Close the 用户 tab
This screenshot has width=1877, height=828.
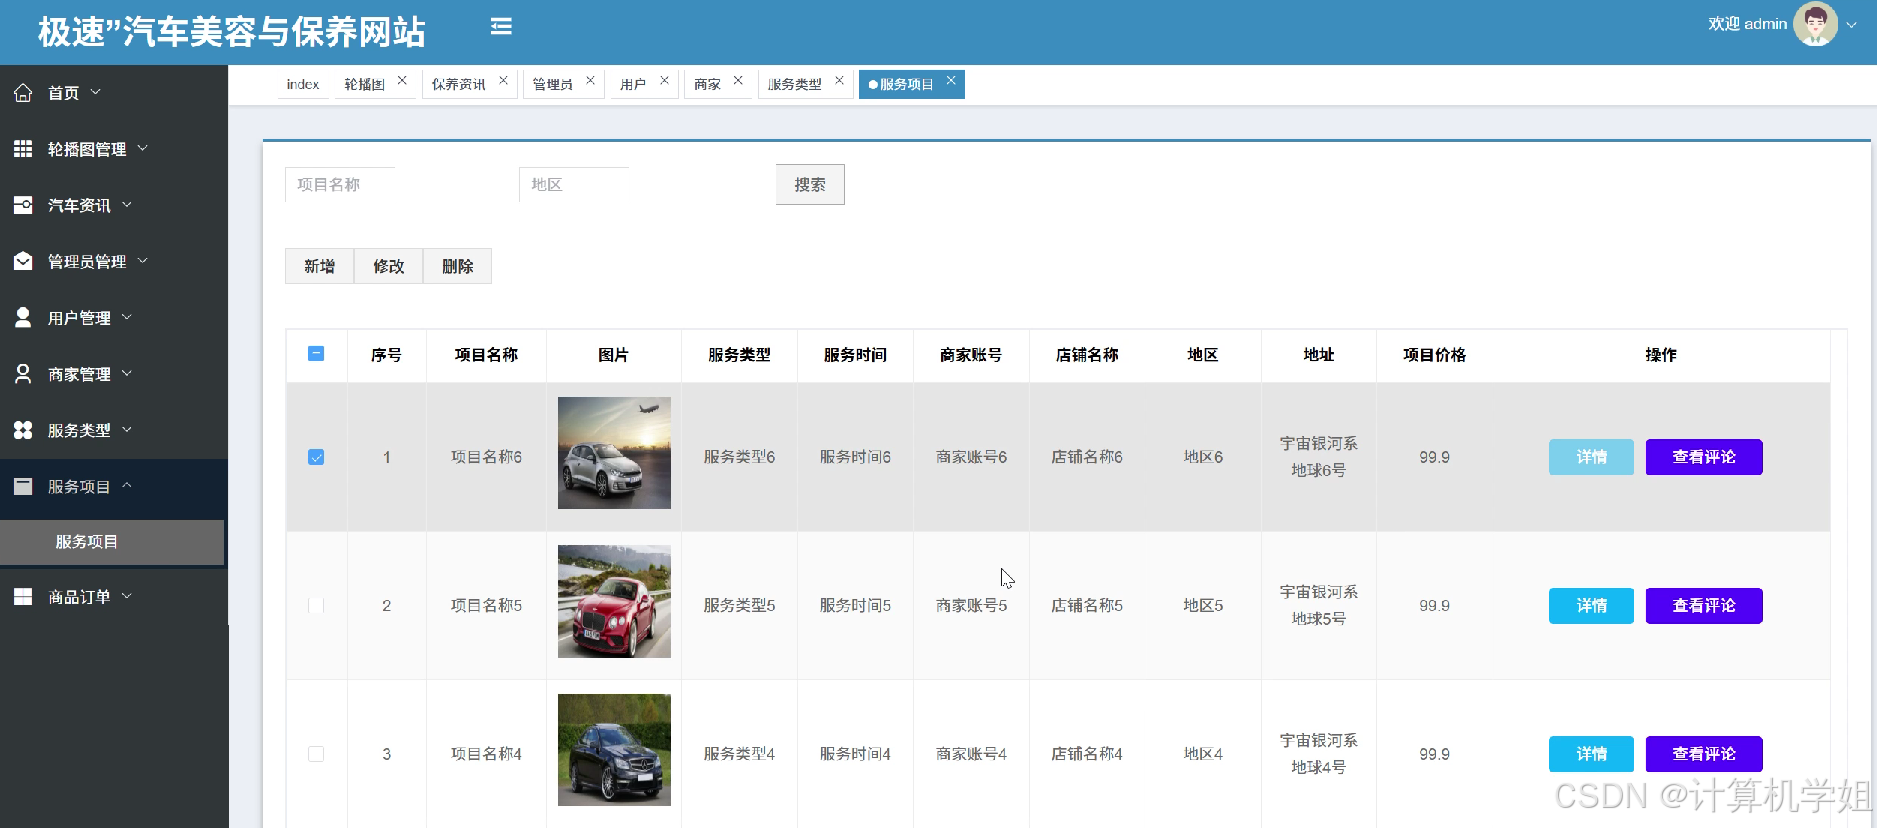coord(664,80)
